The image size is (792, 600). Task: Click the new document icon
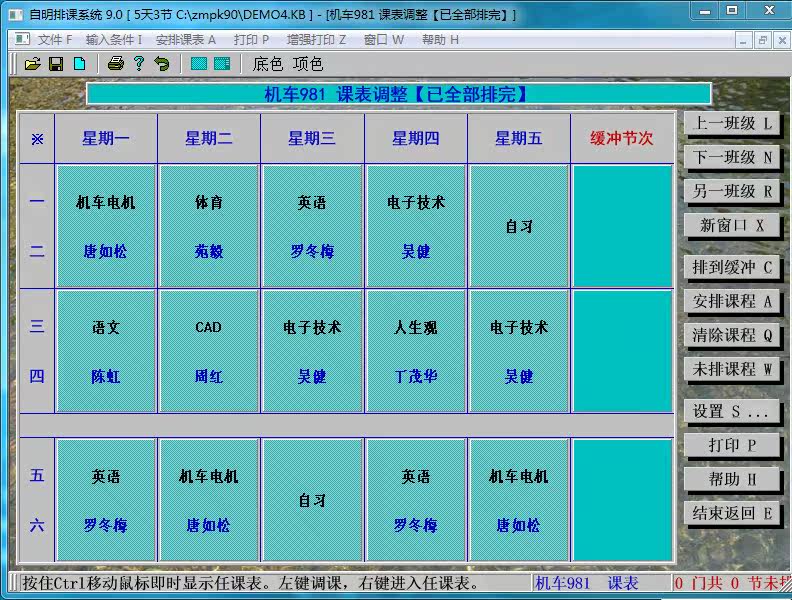click(79, 64)
